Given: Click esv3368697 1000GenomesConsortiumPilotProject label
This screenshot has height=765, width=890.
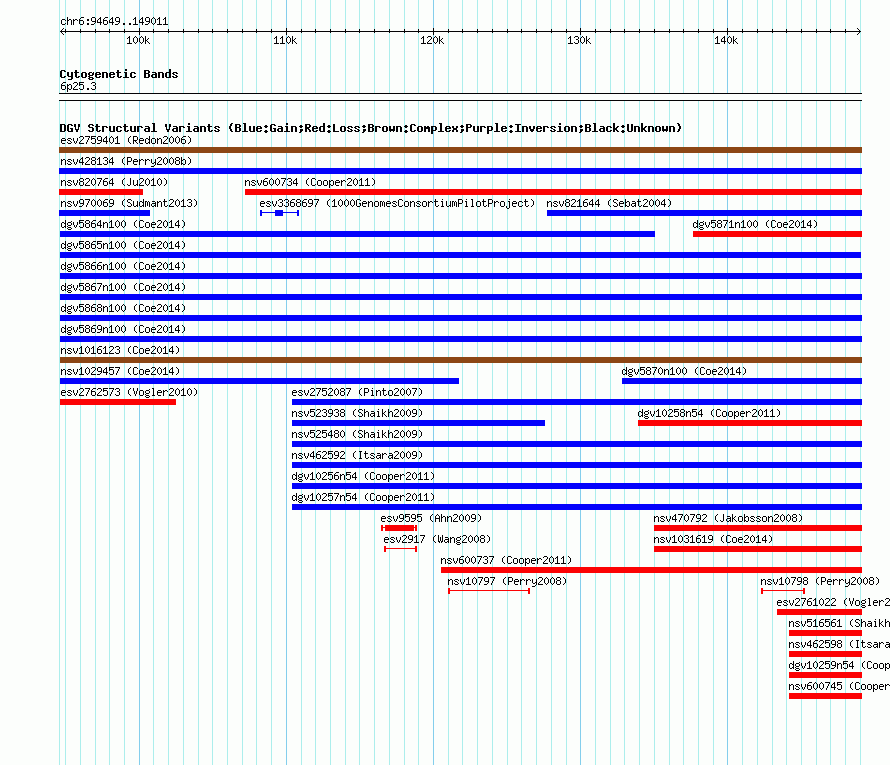Looking at the screenshot, I should click(397, 203).
